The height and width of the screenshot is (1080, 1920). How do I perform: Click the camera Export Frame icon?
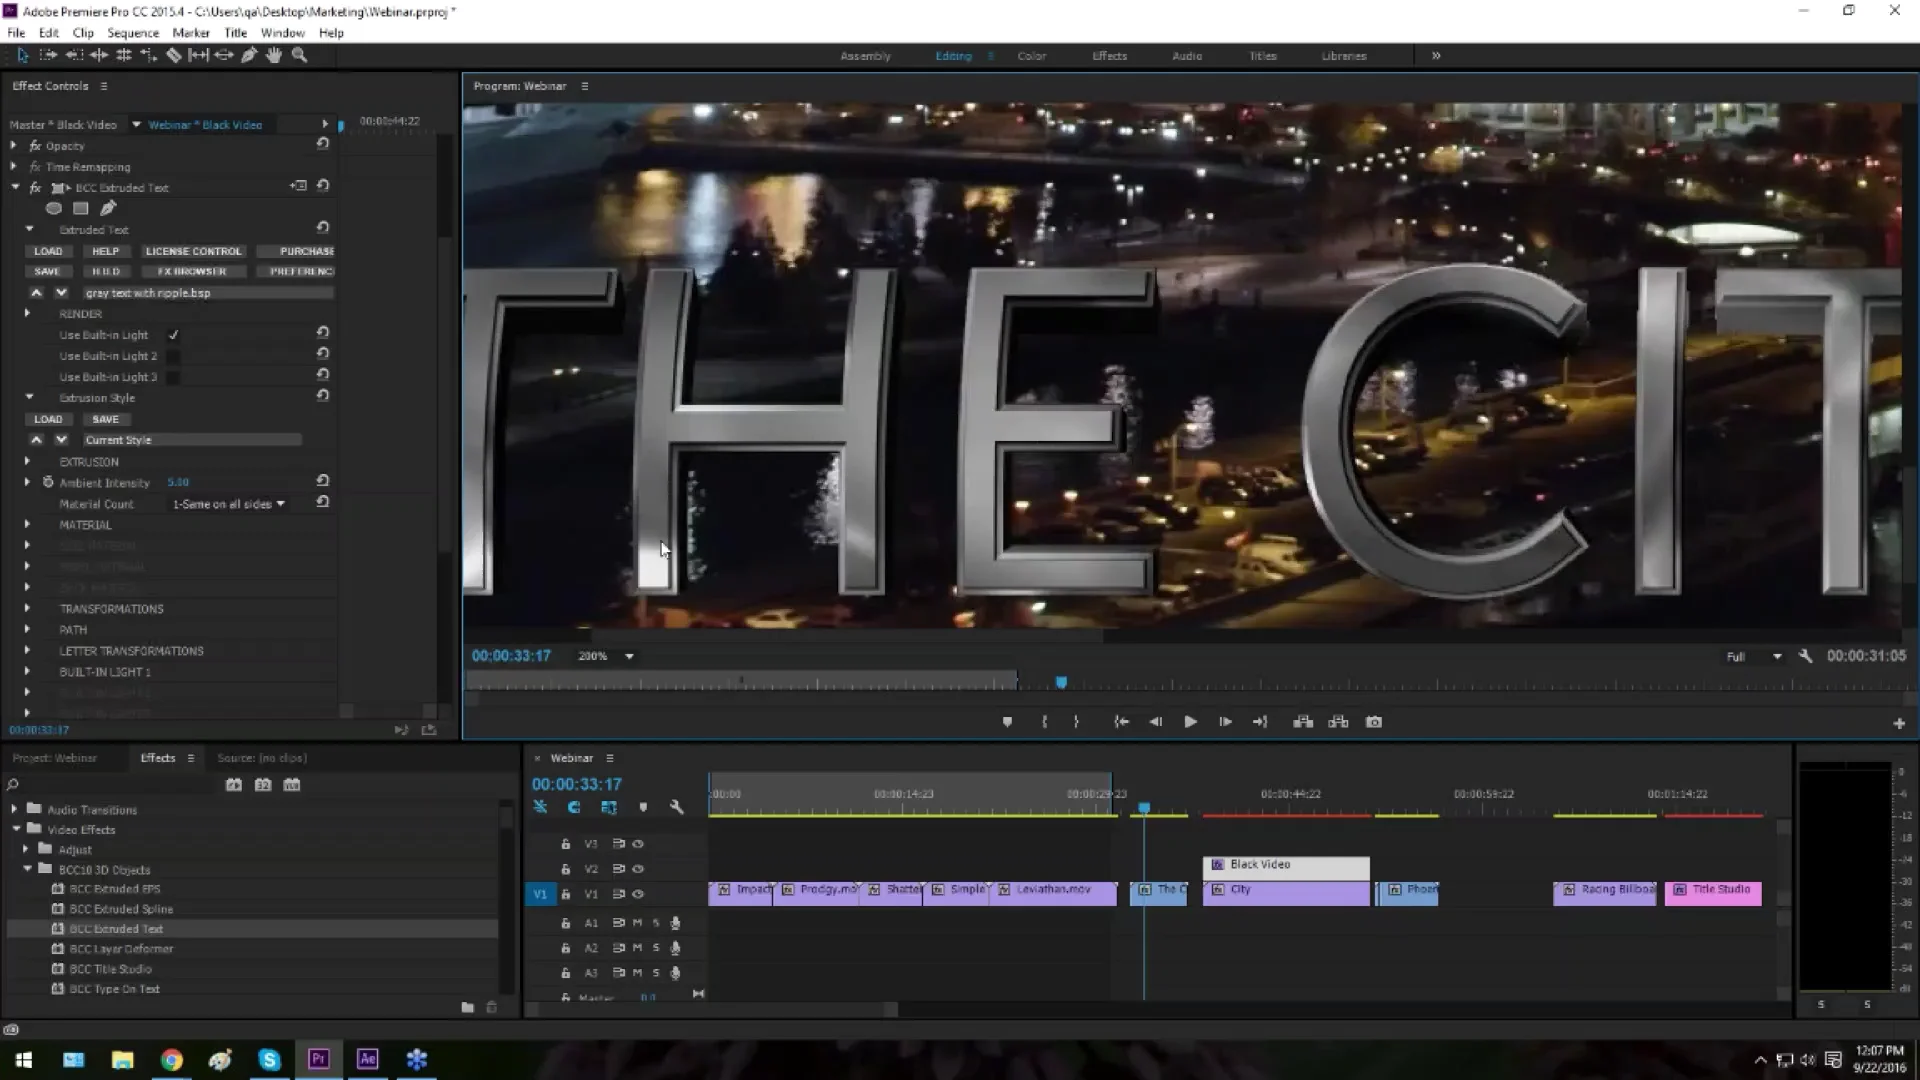coord(1374,721)
